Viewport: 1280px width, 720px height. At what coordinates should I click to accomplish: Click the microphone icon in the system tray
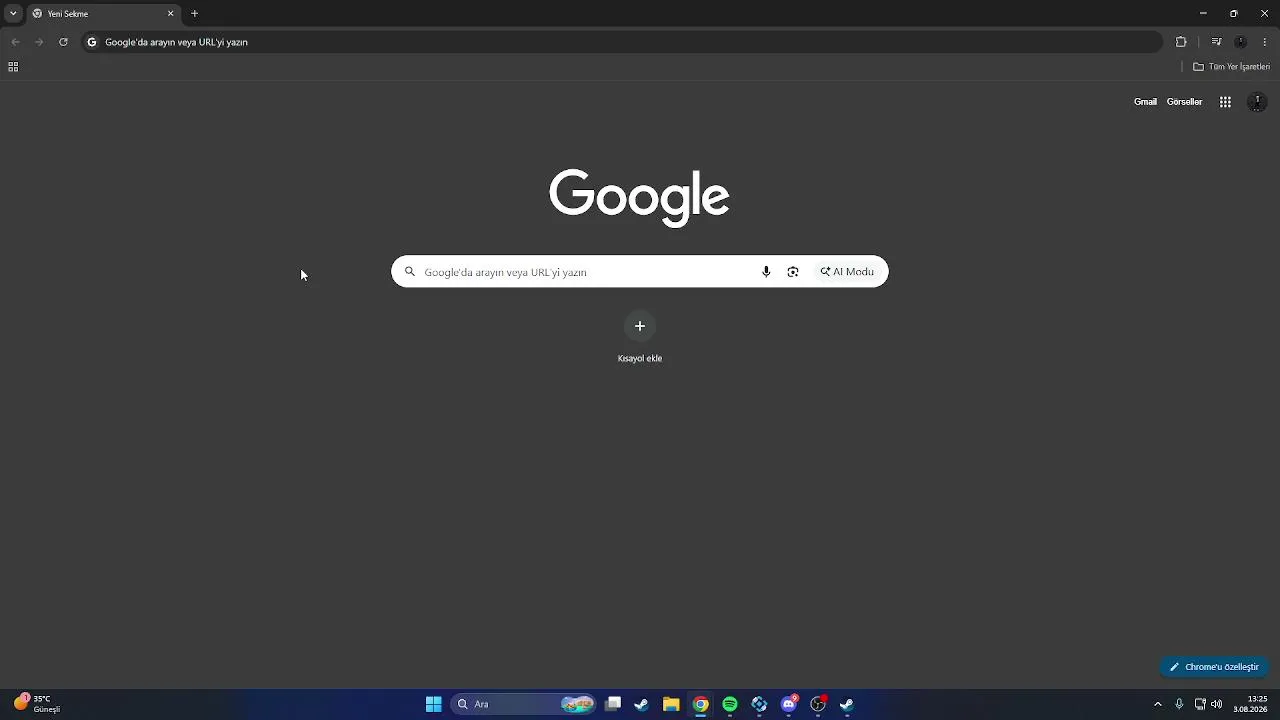coord(1179,704)
